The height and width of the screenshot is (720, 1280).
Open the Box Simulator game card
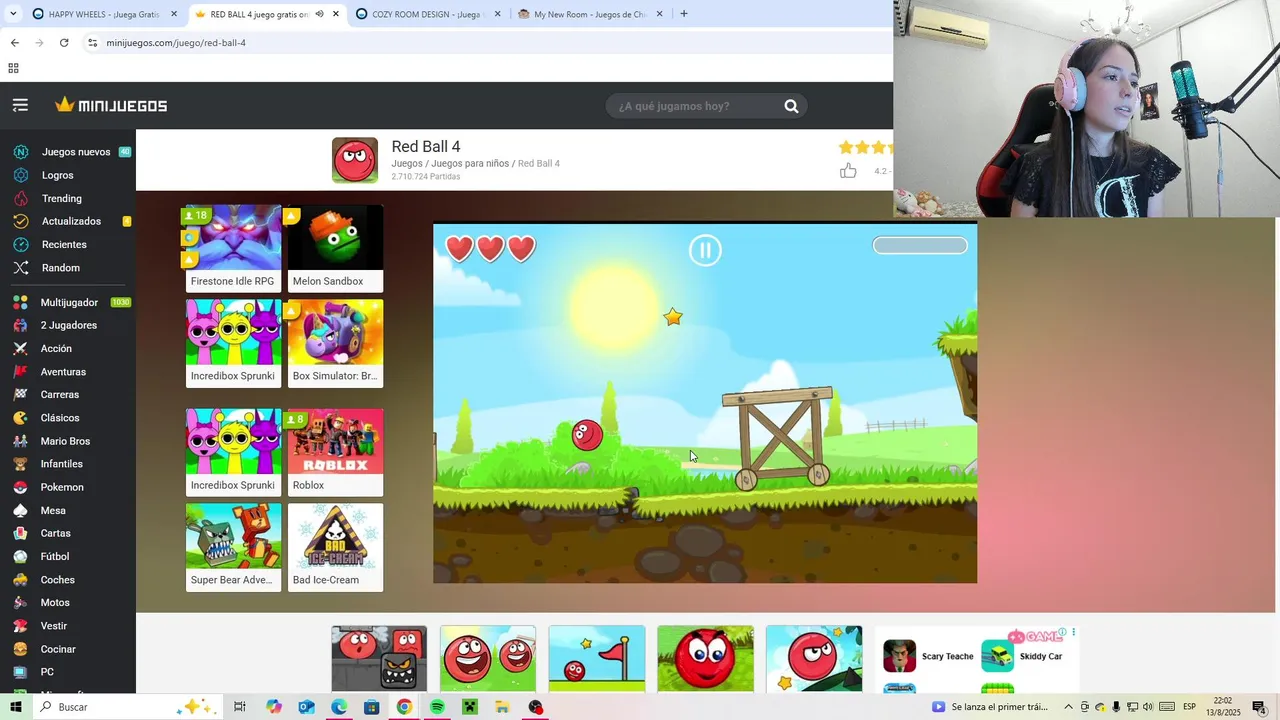[x=335, y=343]
